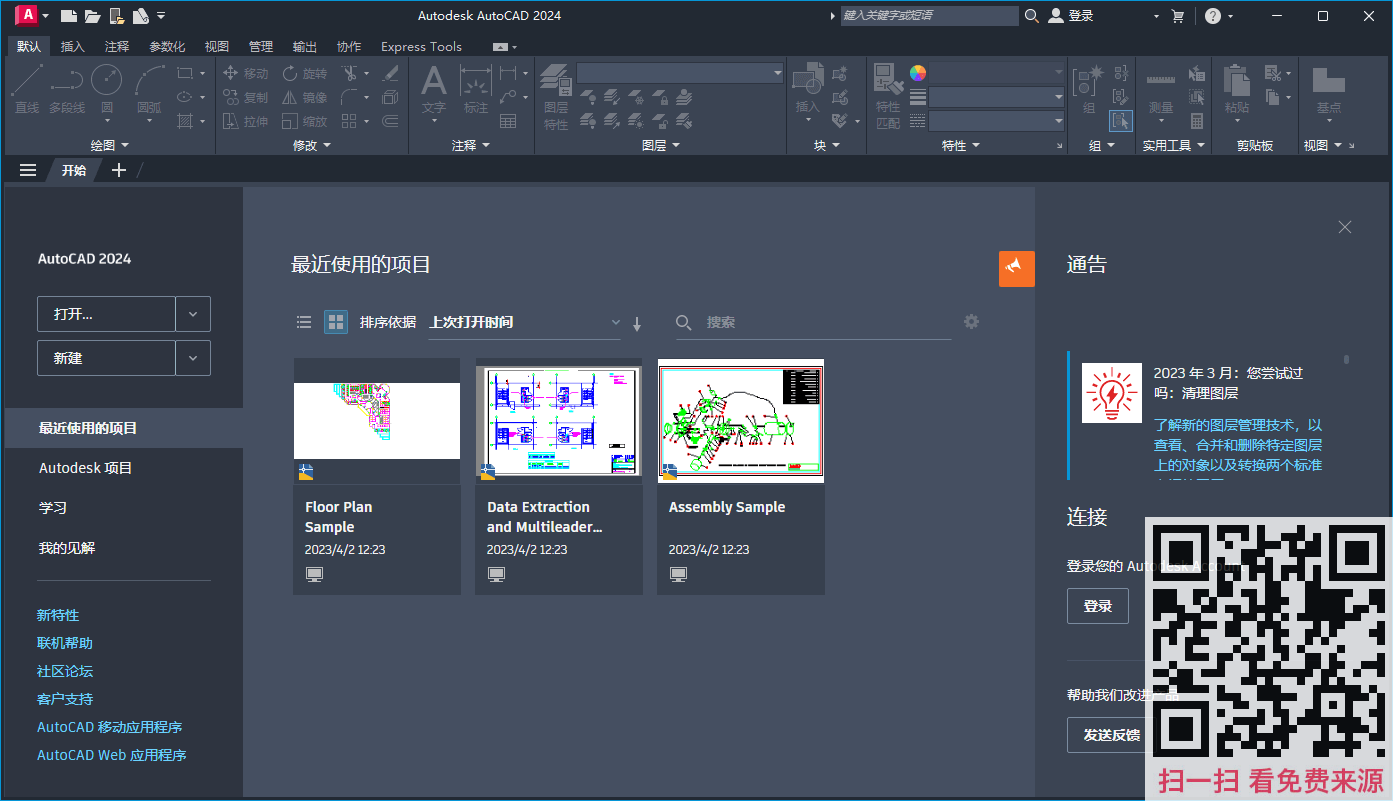The height and width of the screenshot is (801, 1393).
Task: Open the sort-by 上次打开时间 dropdown
Action: click(524, 322)
